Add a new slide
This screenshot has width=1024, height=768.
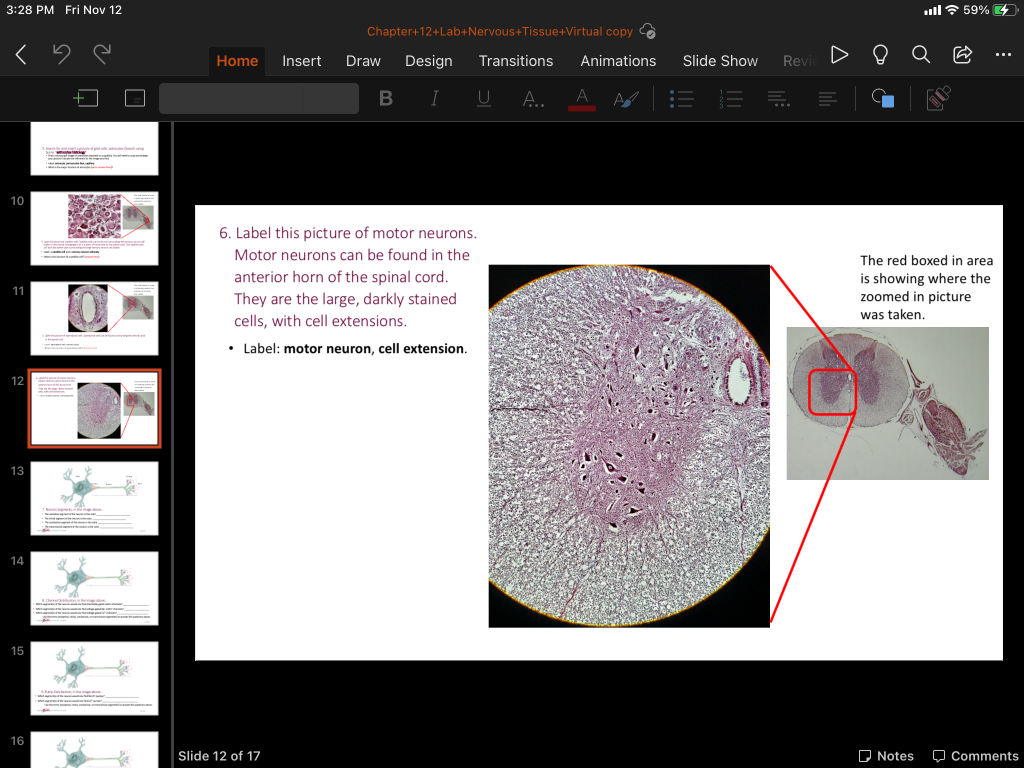click(x=86, y=98)
